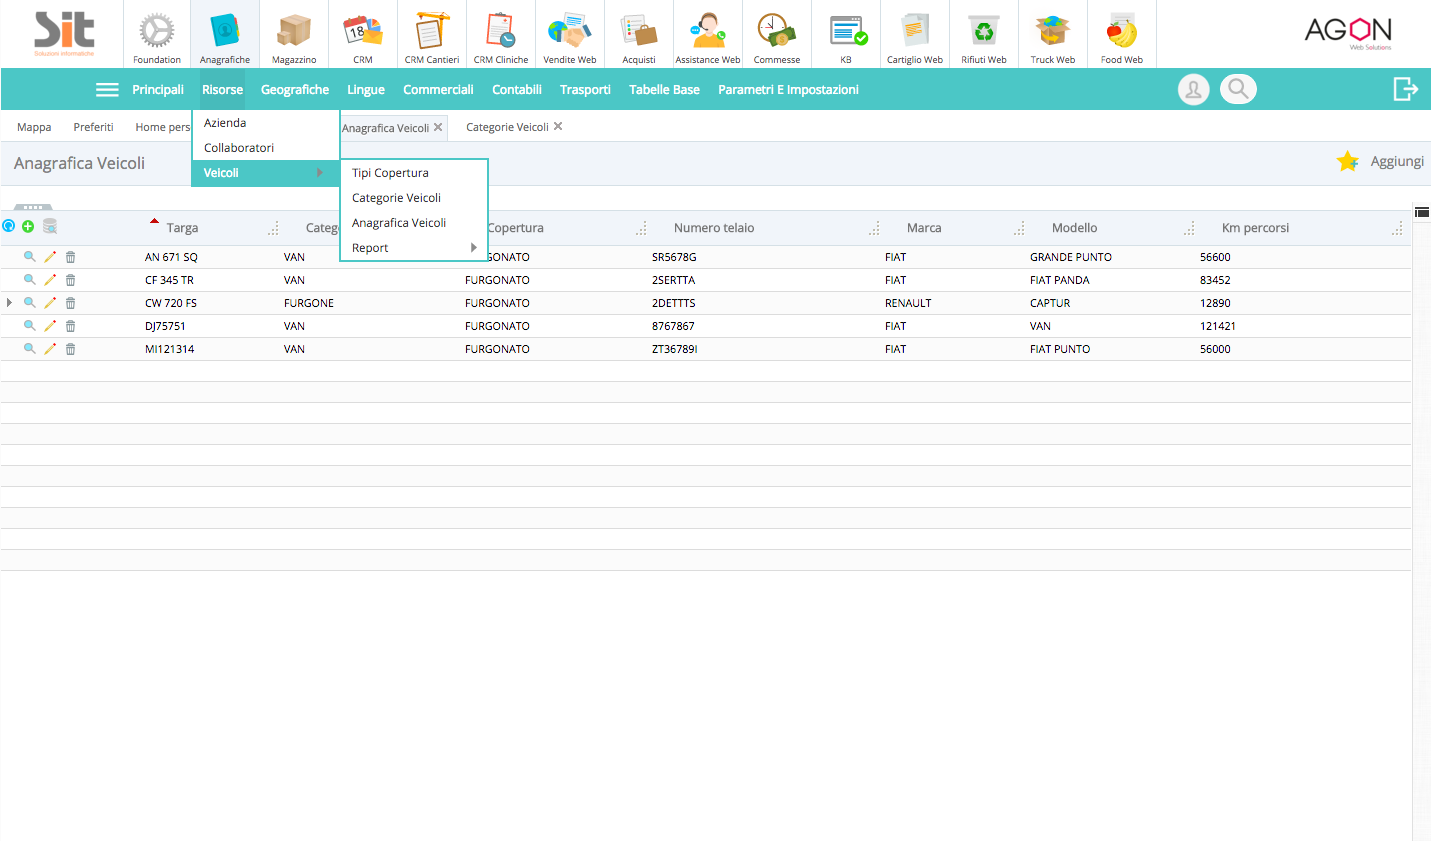Expand the Veicoli submenu arrow
Viewport: 1431px width, 841px height.
[x=320, y=173]
